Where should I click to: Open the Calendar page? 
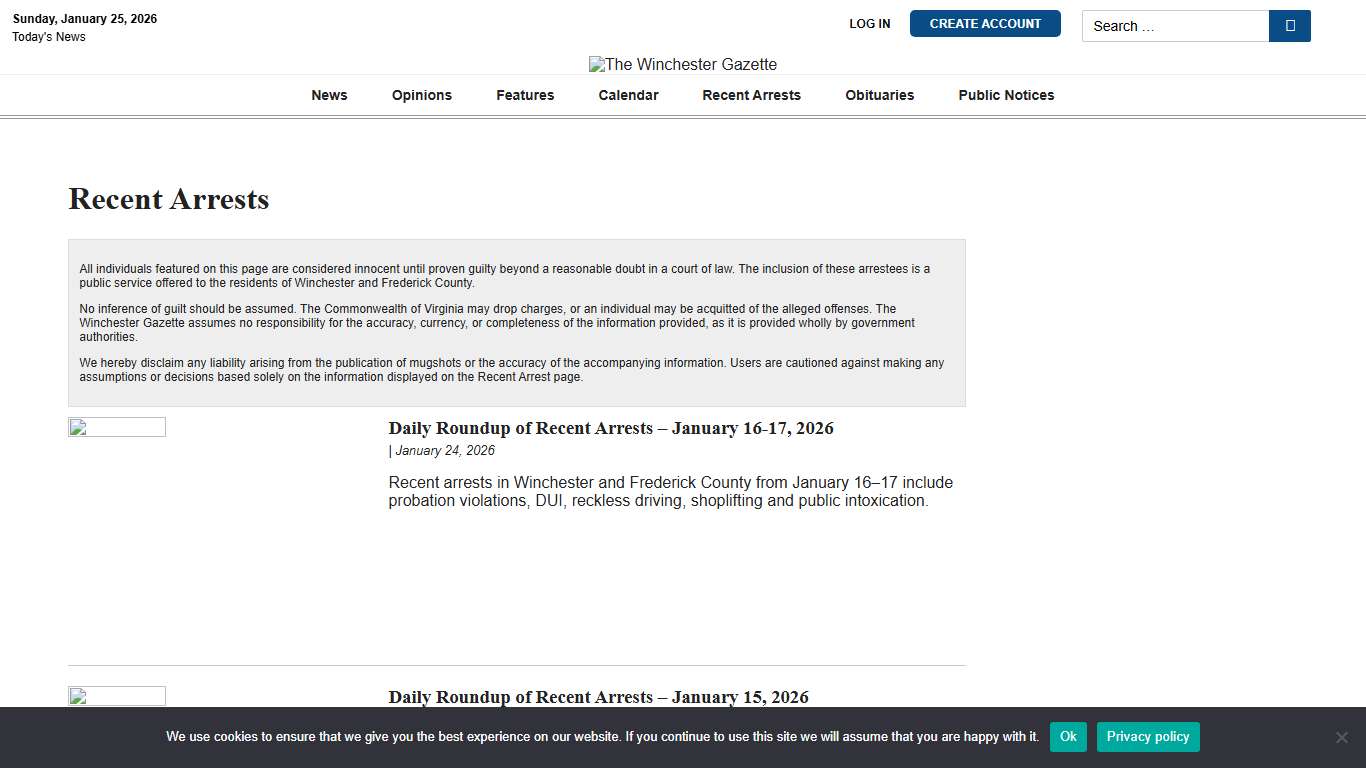628,95
